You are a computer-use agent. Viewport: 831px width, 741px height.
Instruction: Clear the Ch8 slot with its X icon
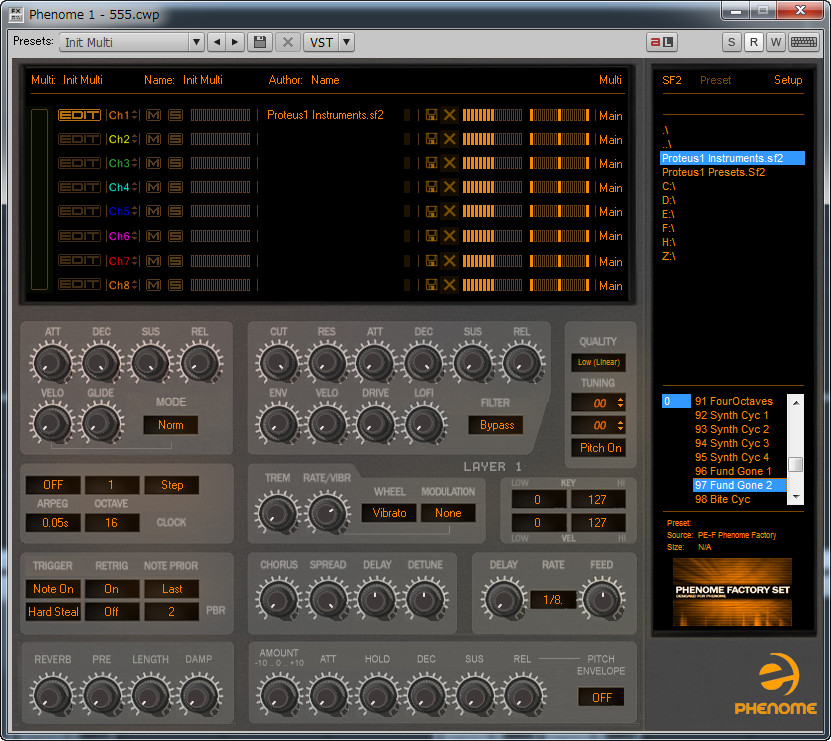tap(449, 285)
